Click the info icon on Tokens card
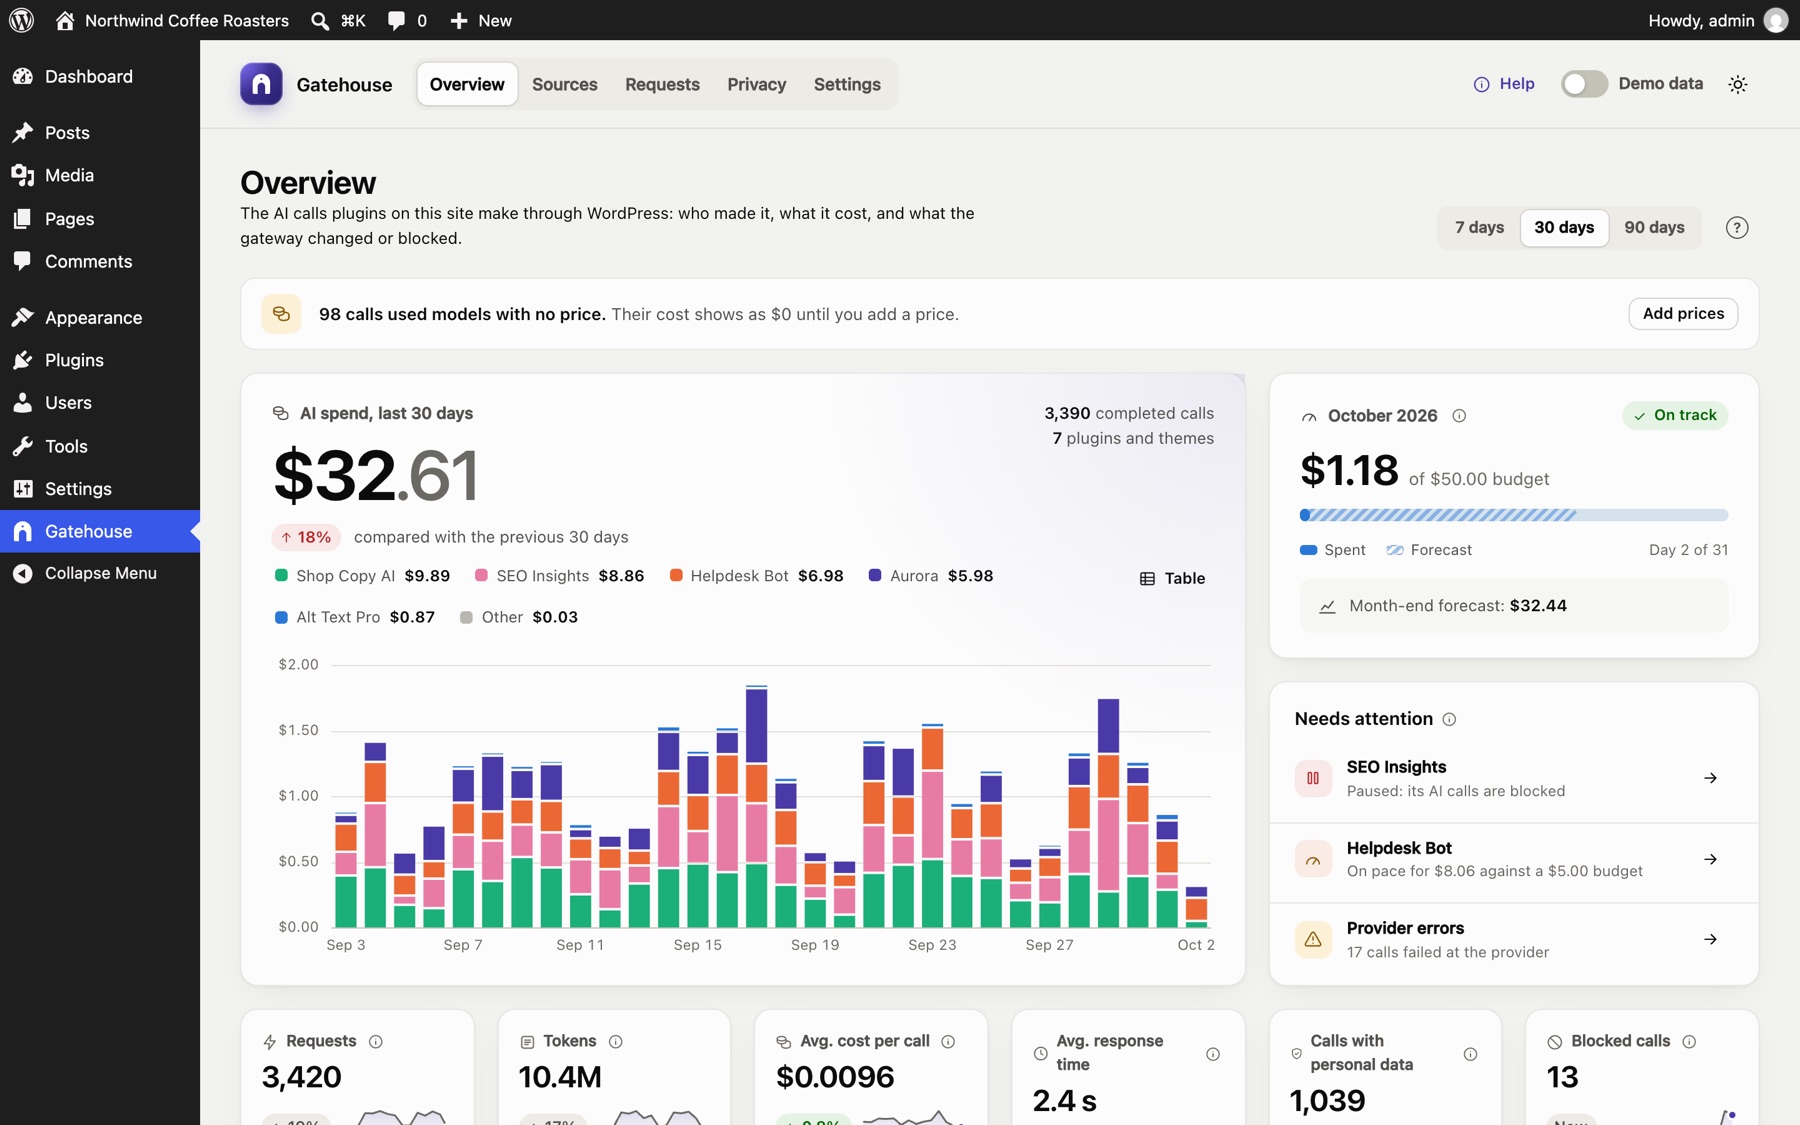1800x1125 pixels. click(x=616, y=1041)
